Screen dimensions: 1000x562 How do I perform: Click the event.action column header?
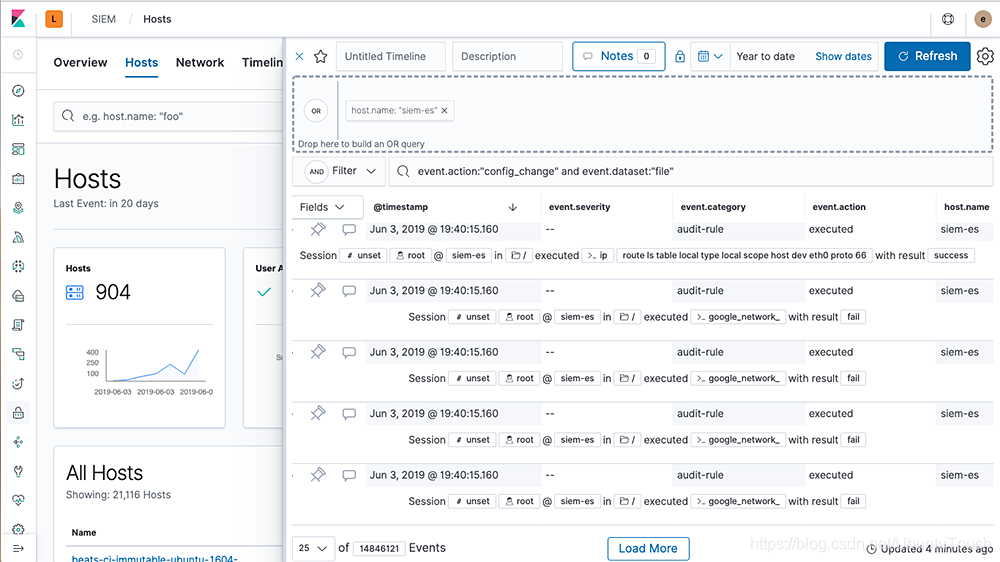(839, 207)
